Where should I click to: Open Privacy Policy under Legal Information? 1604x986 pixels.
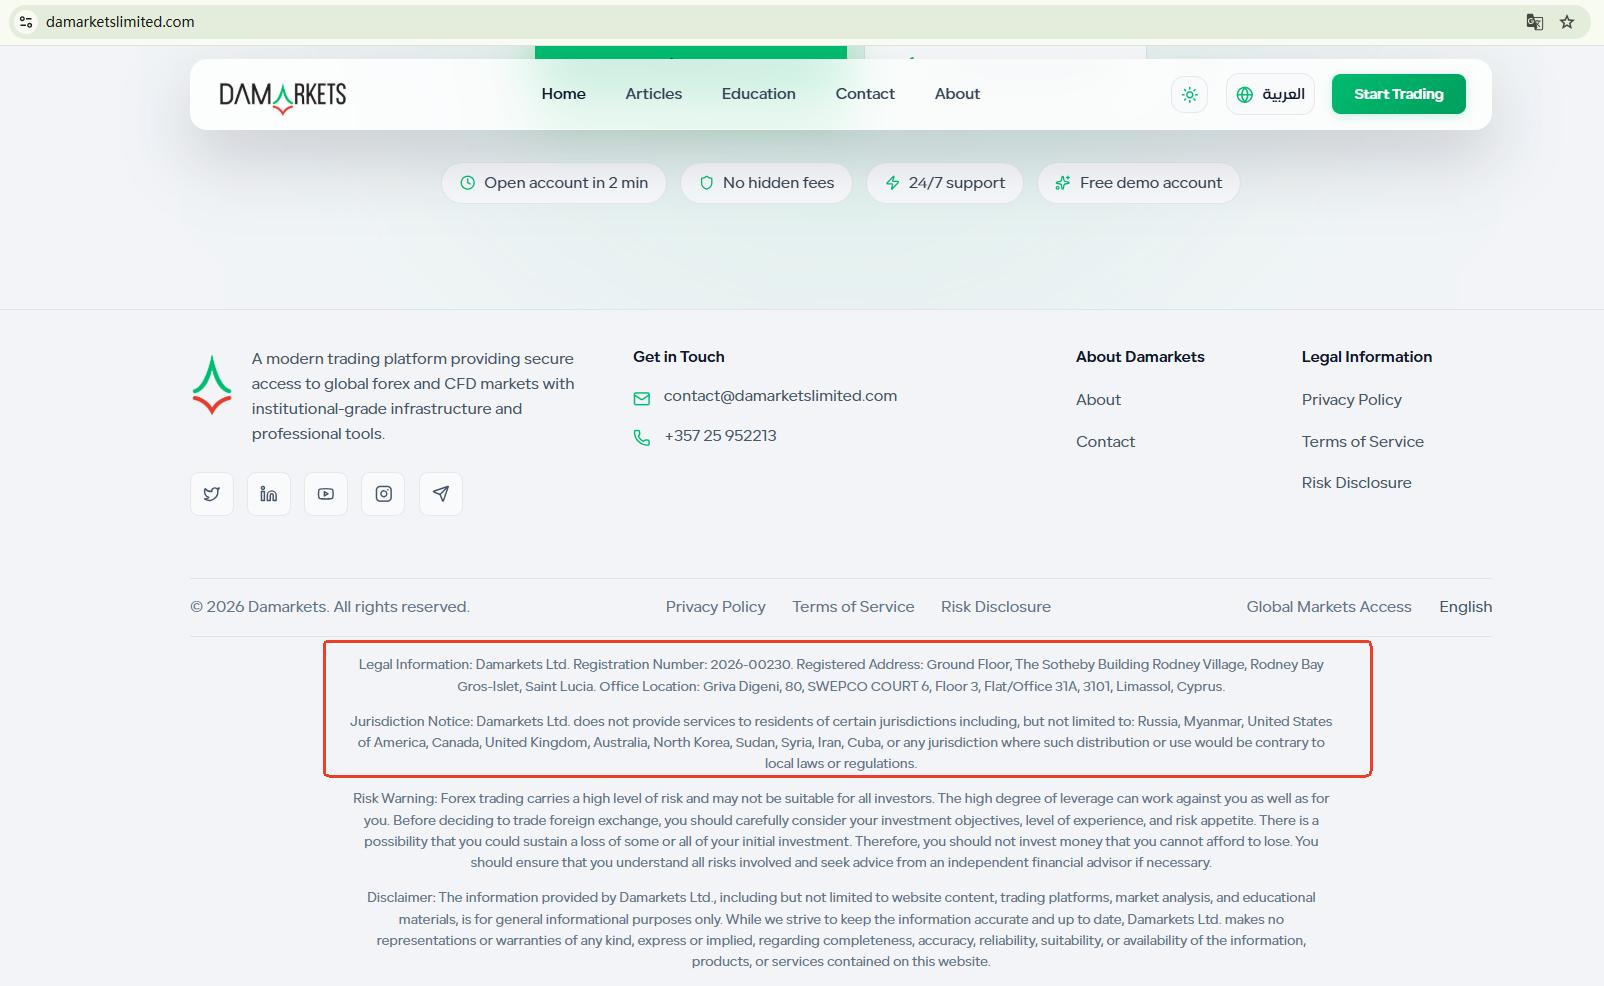tap(1351, 400)
